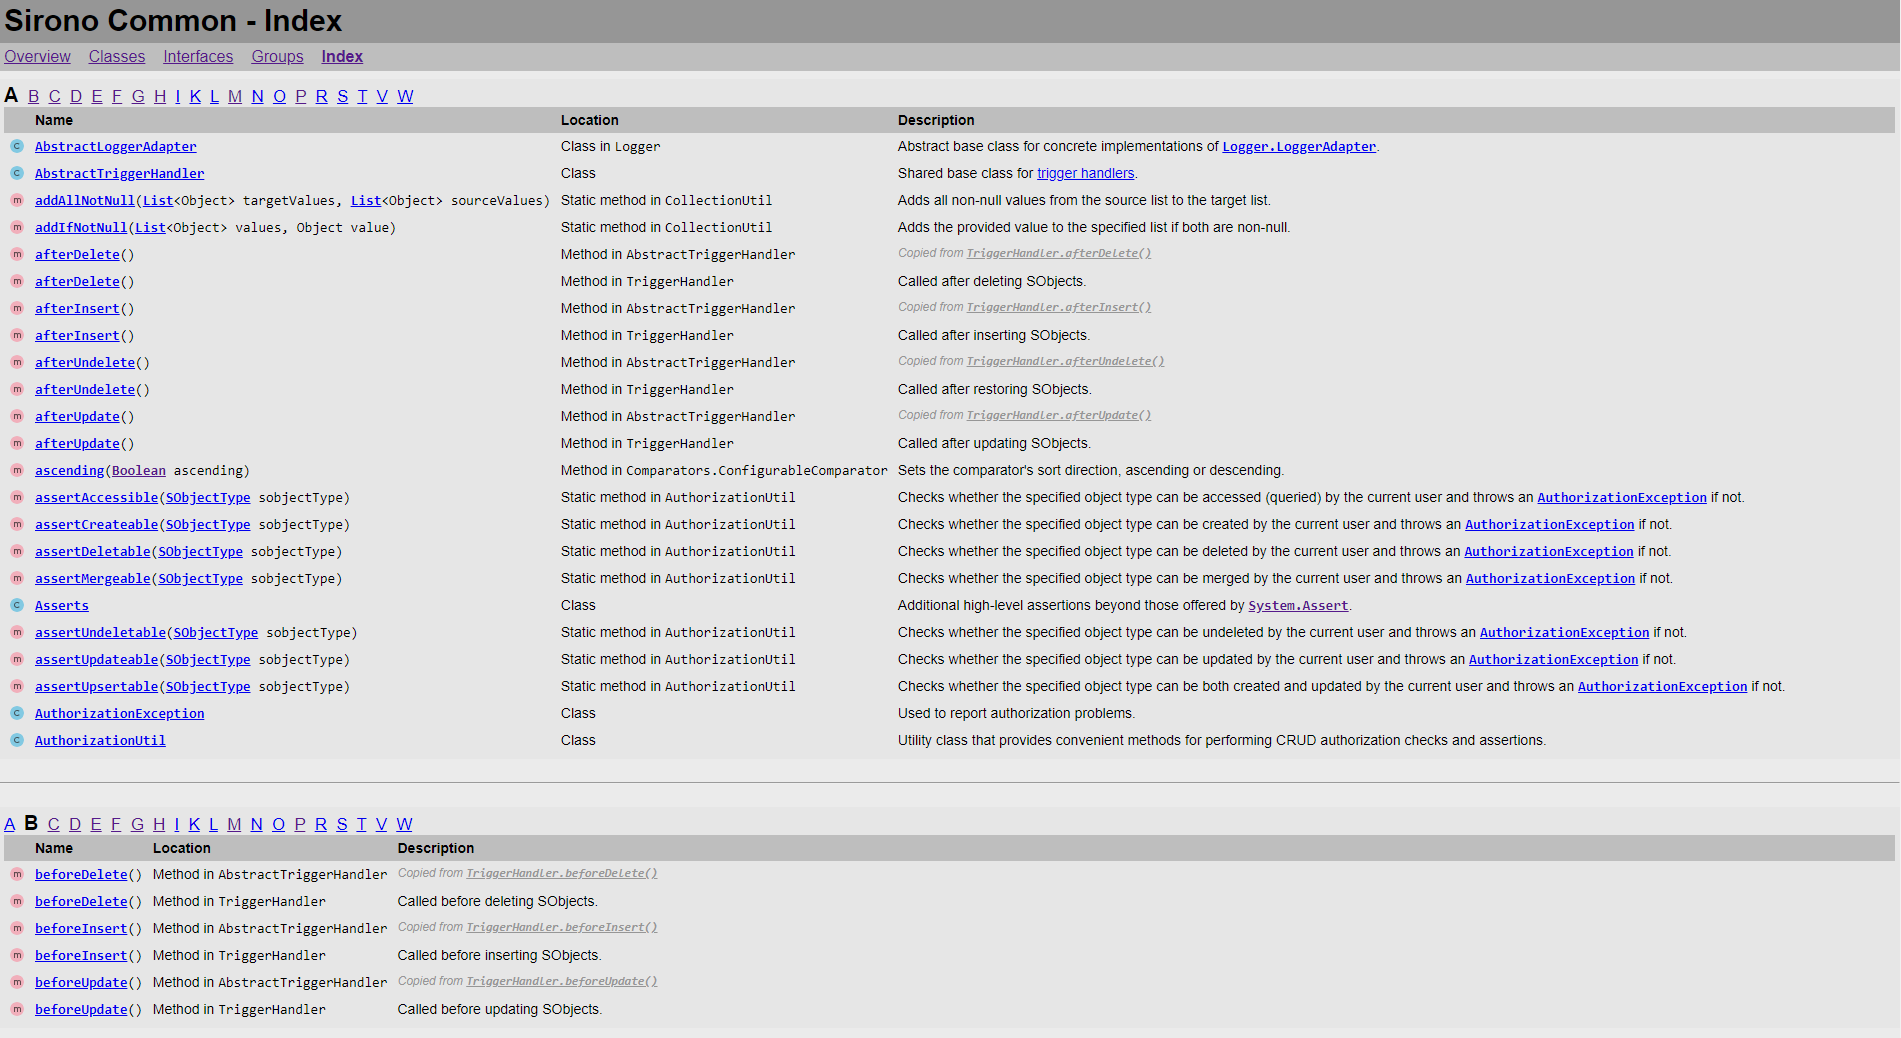Open the Overview navigation tab

[x=37, y=57]
